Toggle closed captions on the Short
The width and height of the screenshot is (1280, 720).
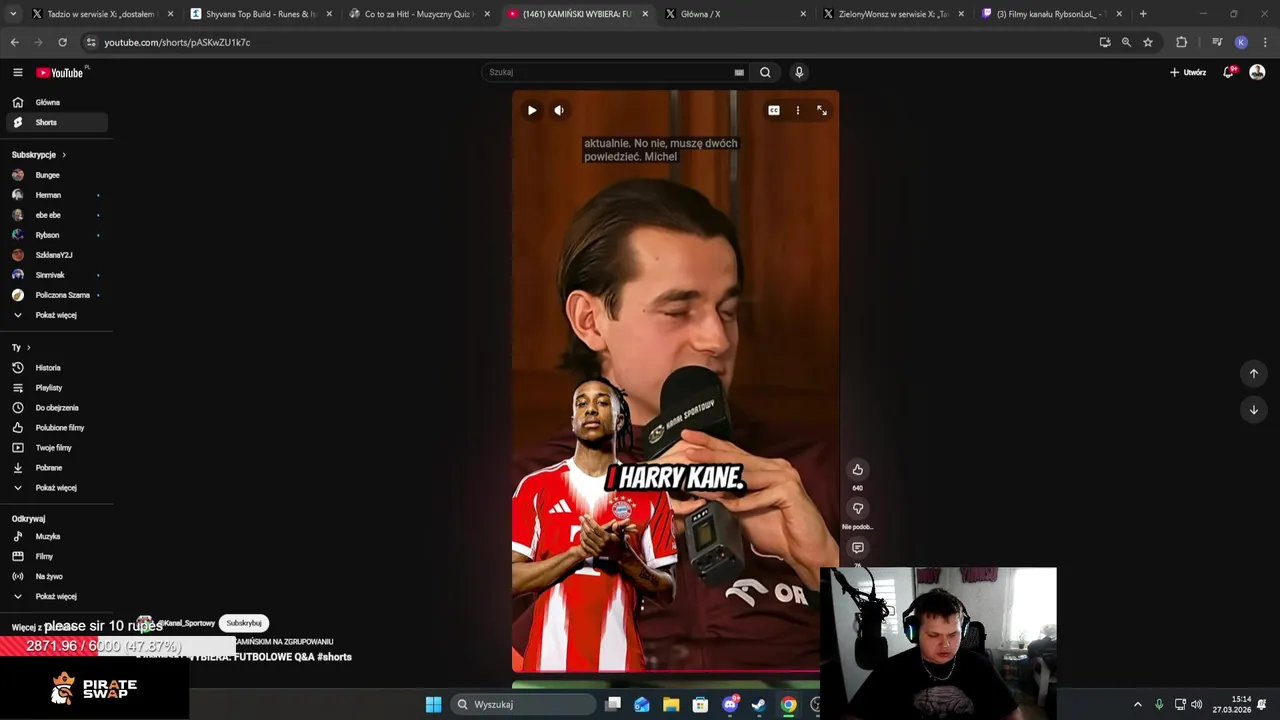pyautogui.click(x=774, y=110)
